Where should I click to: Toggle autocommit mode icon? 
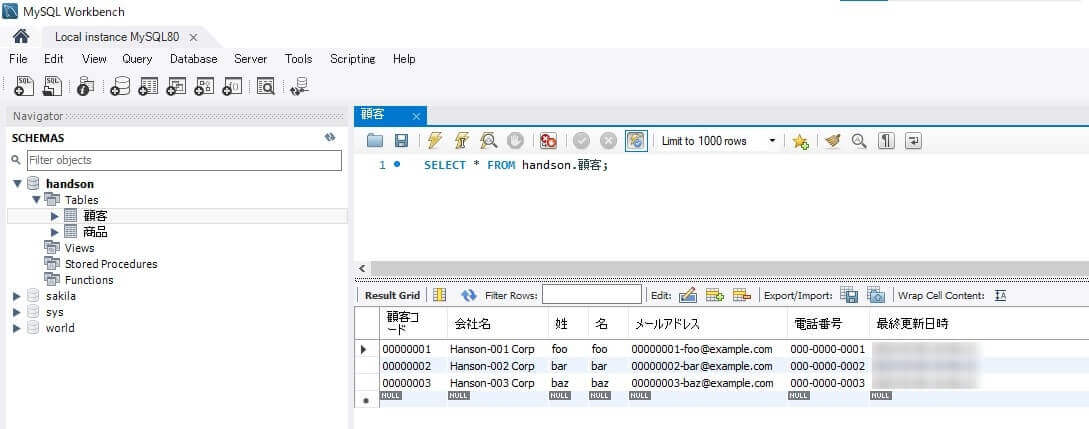pyautogui.click(x=635, y=141)
